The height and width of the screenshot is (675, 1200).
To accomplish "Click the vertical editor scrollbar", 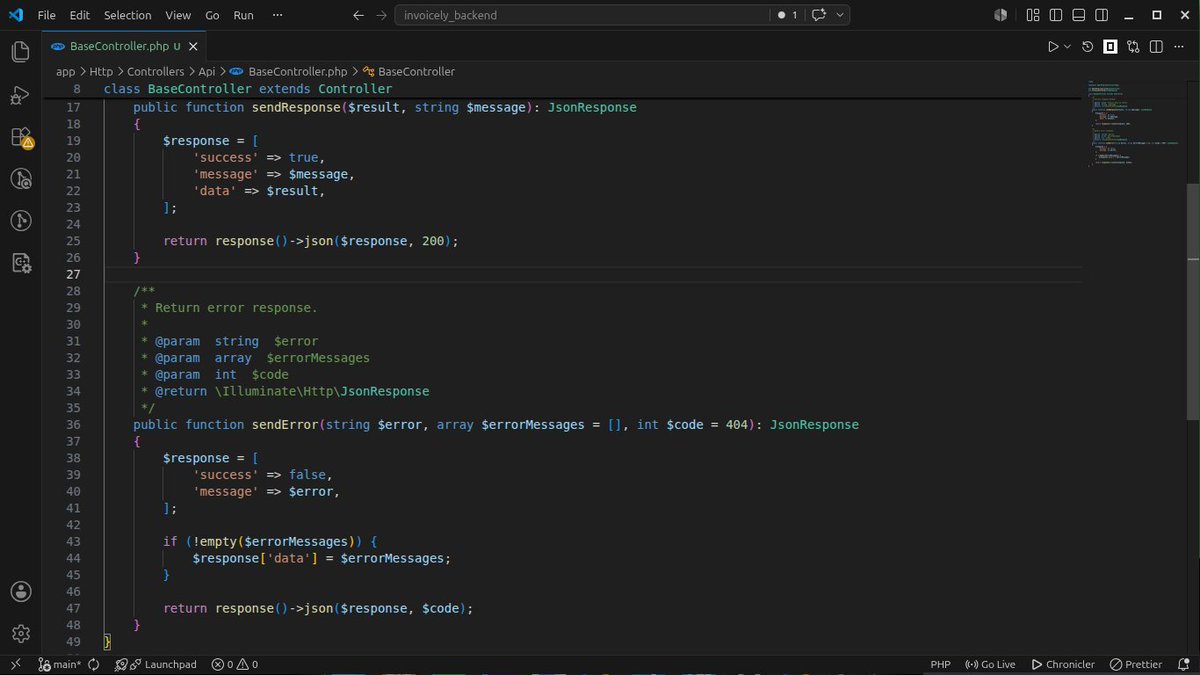I will pos(1193,300).
